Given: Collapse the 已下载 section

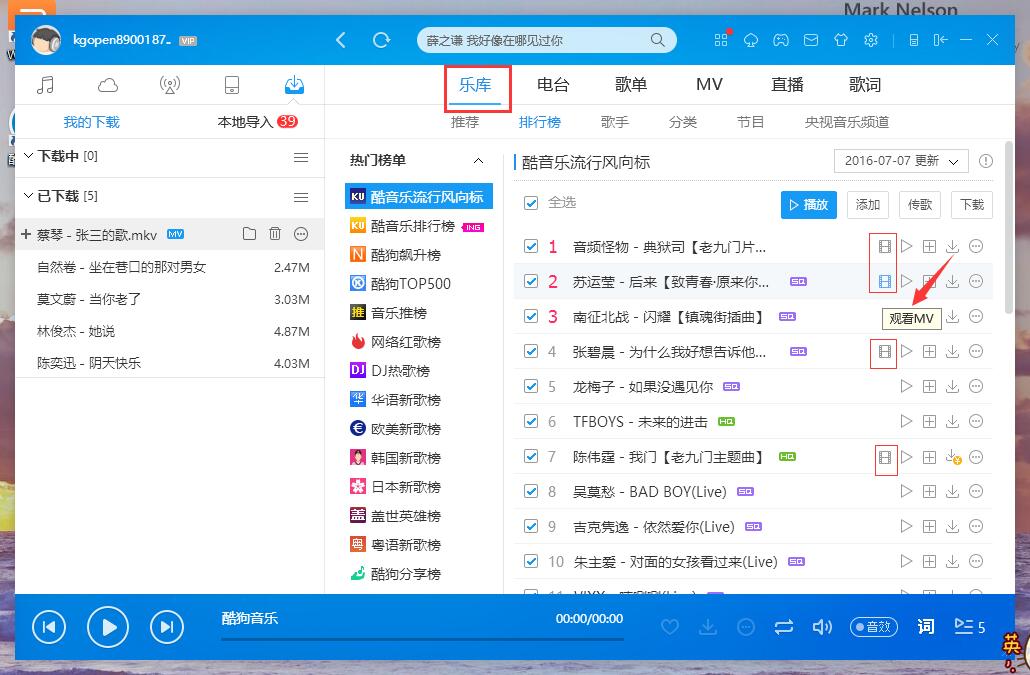Looking at the screenshot, I should pos(28,196).
